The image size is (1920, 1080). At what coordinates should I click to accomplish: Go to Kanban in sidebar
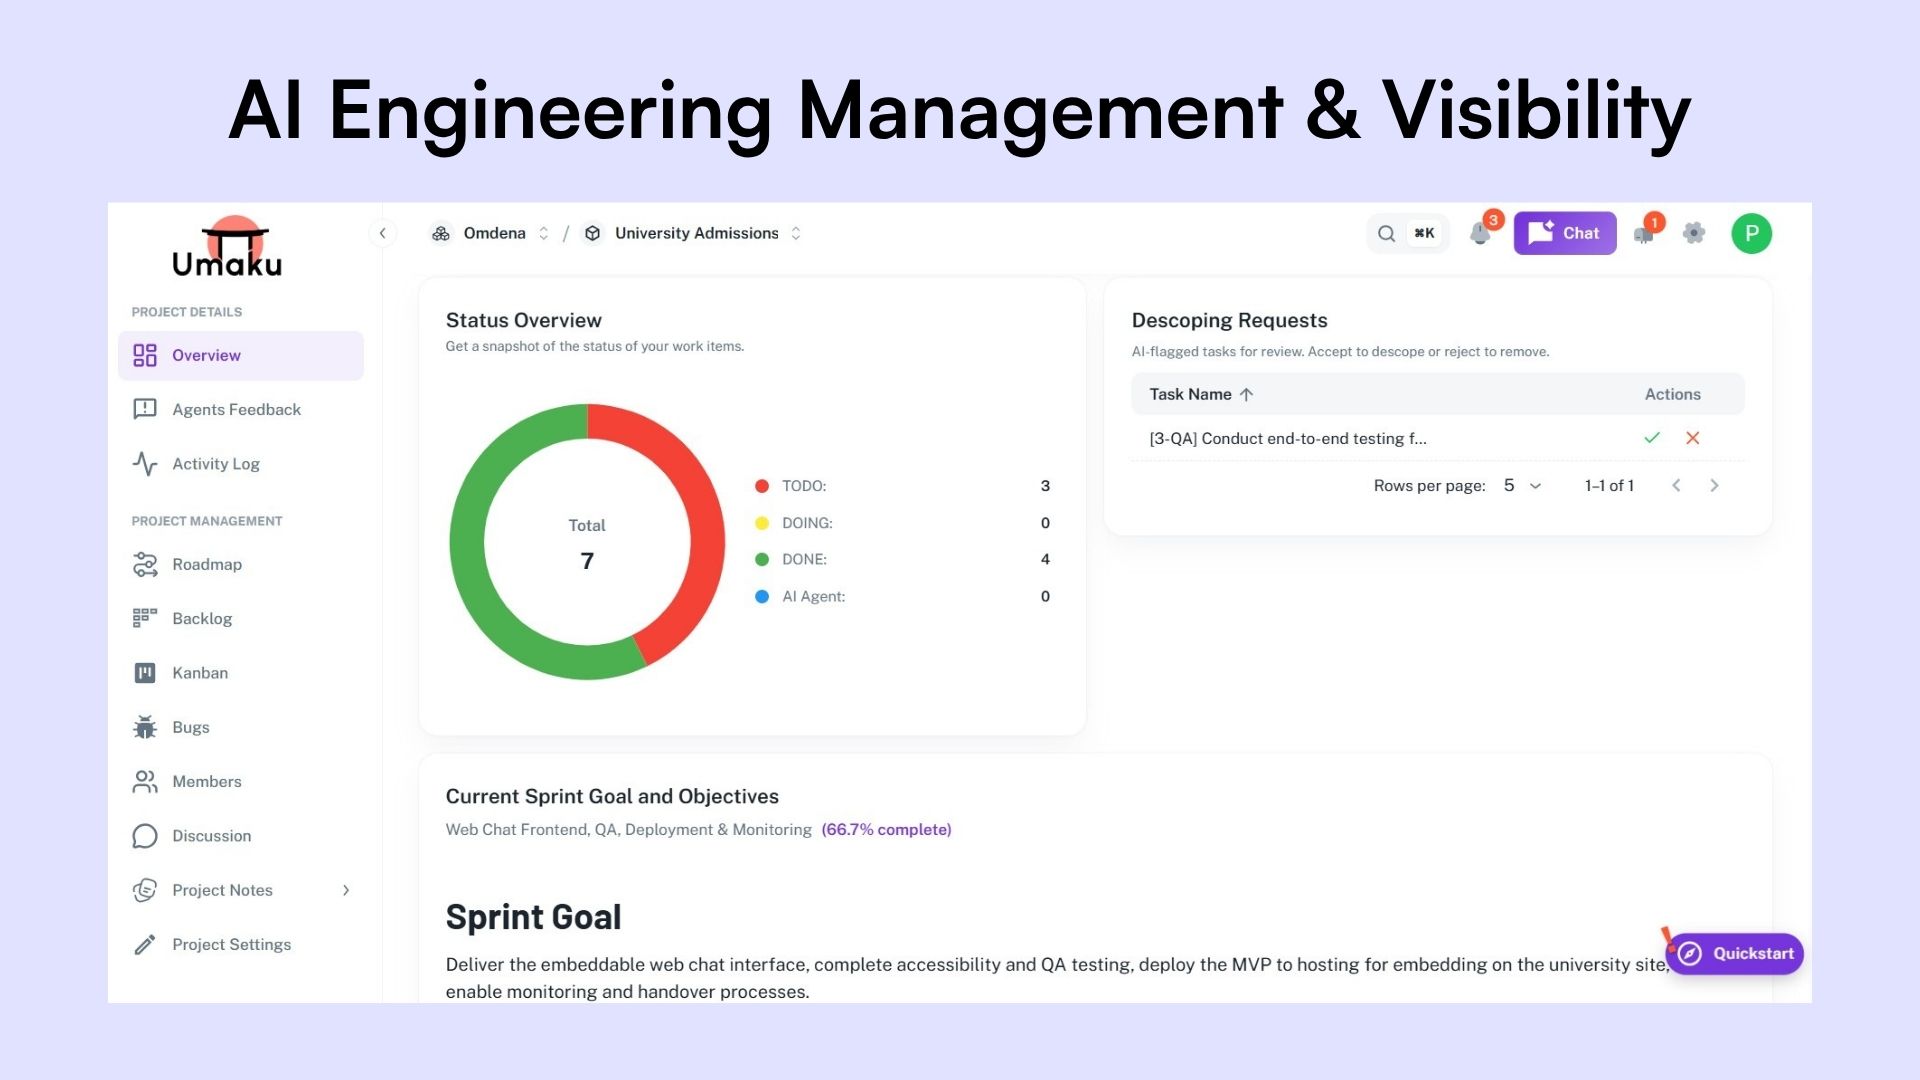pos(200,673)
